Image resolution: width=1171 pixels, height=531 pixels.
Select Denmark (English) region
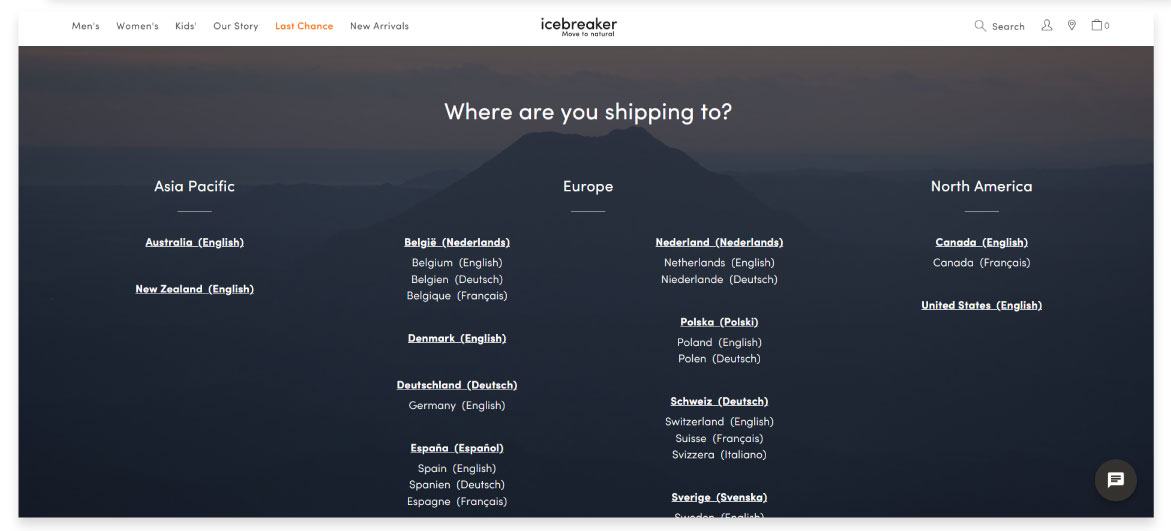[x=457, y=338]
